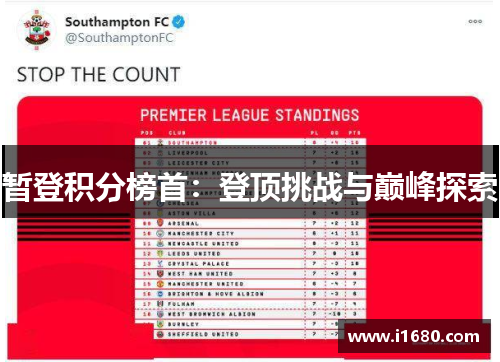Click the Manchester United crest icon

coord(160,284)
